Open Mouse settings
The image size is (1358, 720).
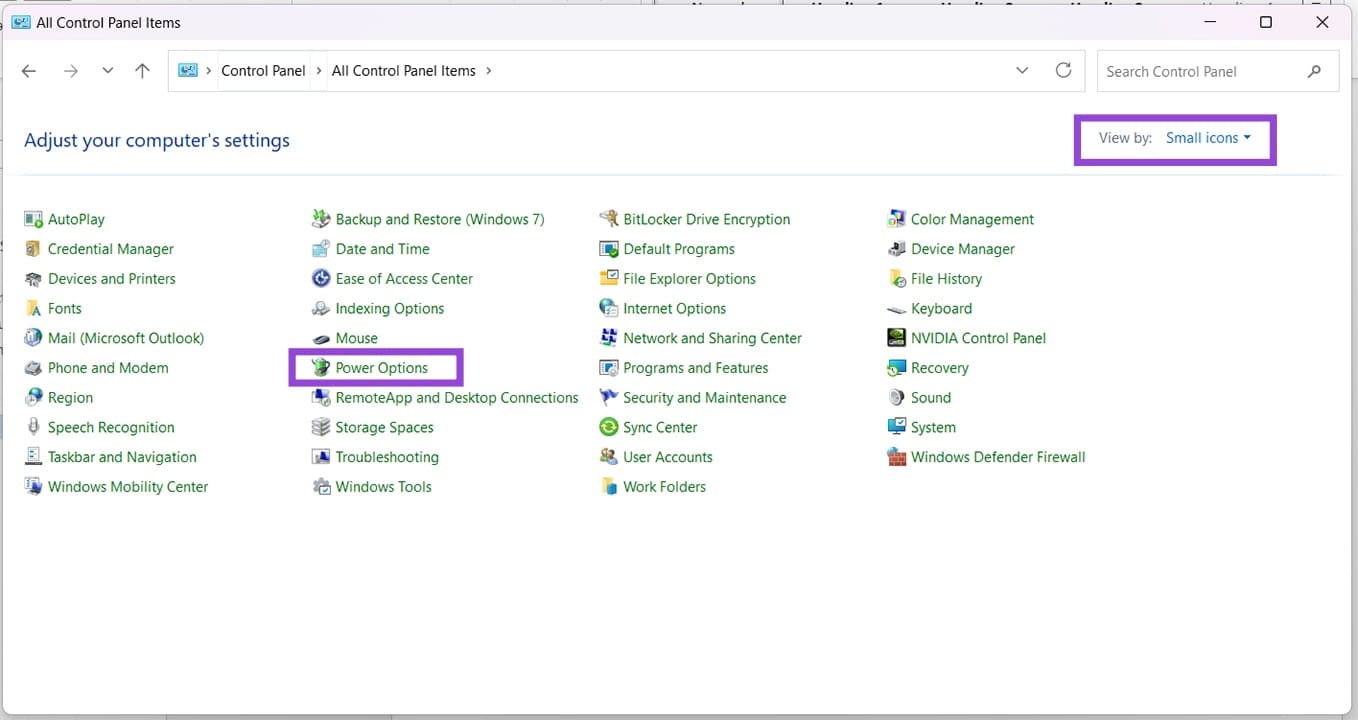pyautogui.click(x=356, y=337)
